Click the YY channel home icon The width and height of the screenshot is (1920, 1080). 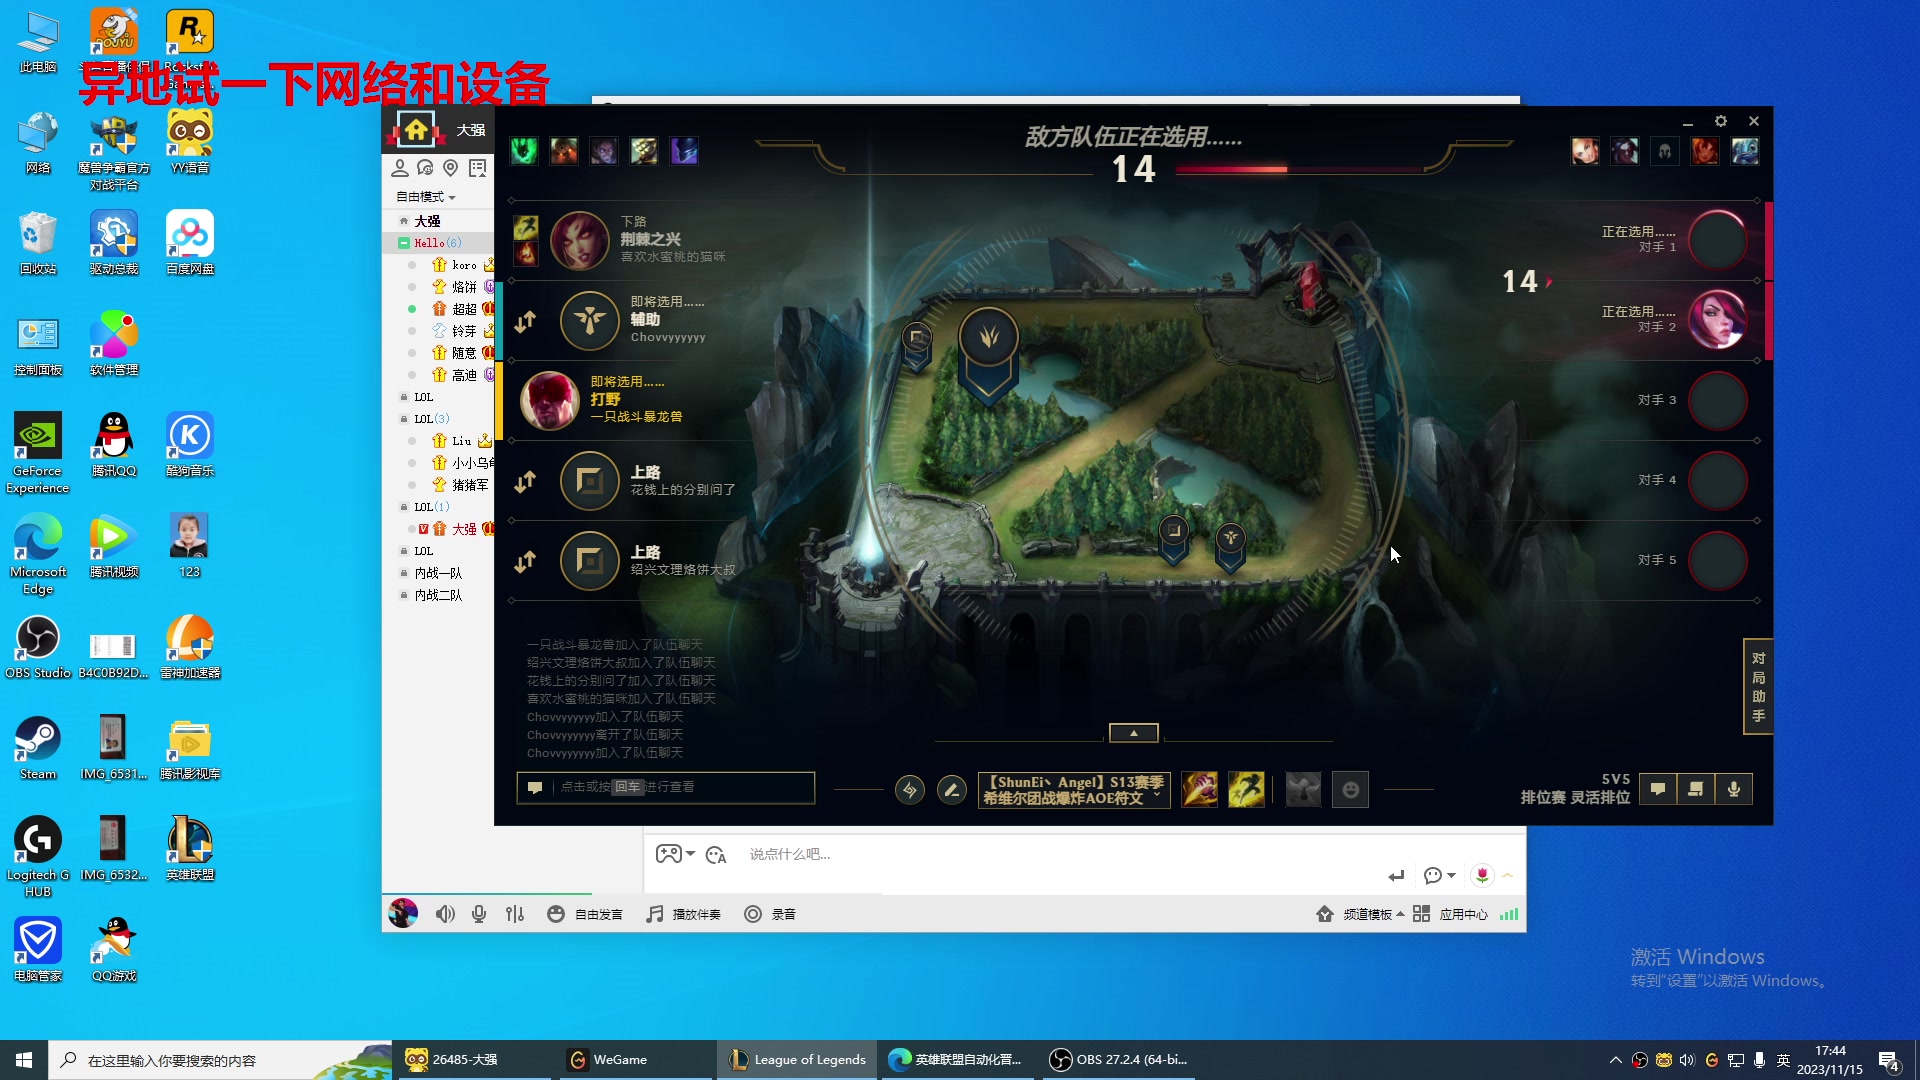click(415, 130)
